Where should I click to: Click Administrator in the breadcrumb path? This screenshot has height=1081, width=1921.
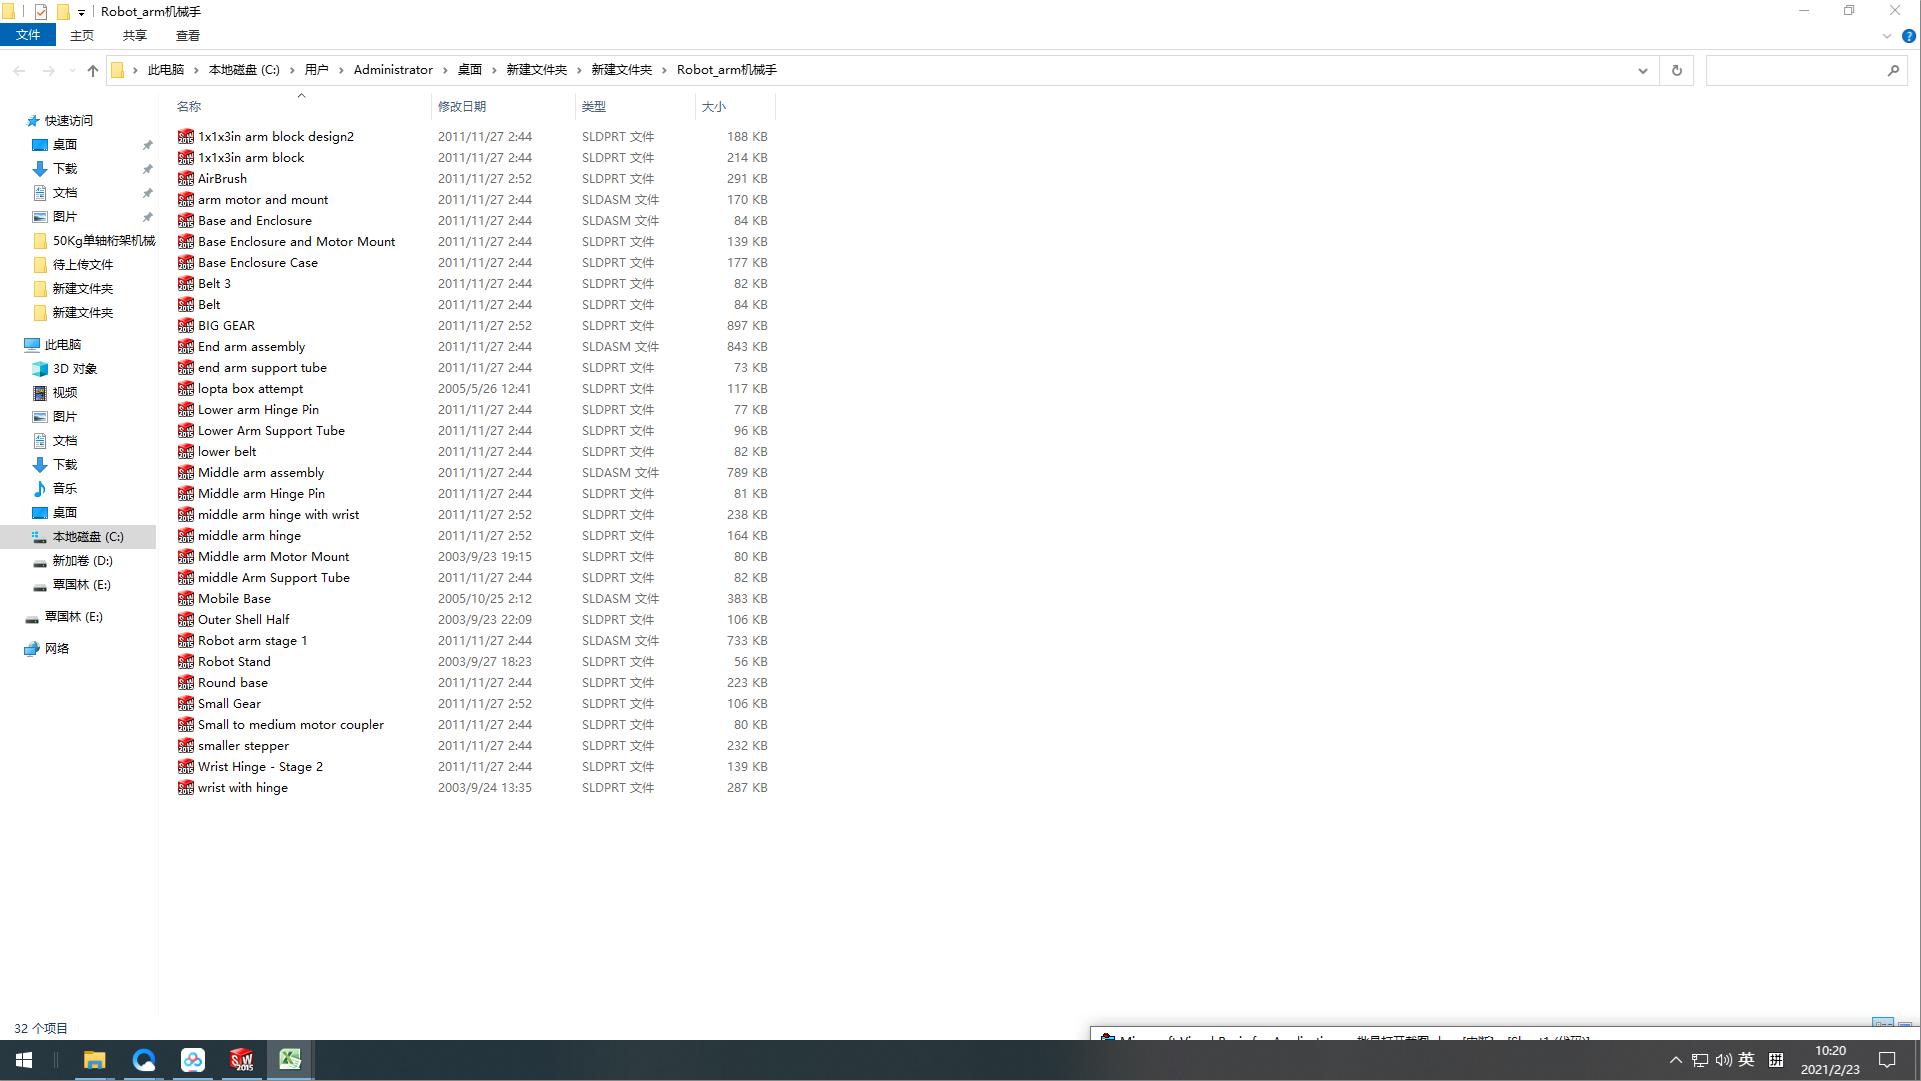point(393,70)
